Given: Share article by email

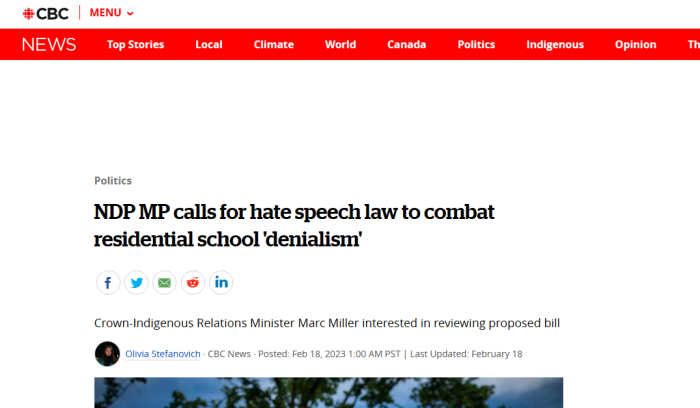Looking at the screenshot, I should pyautogui.click(x=164, y=283).
